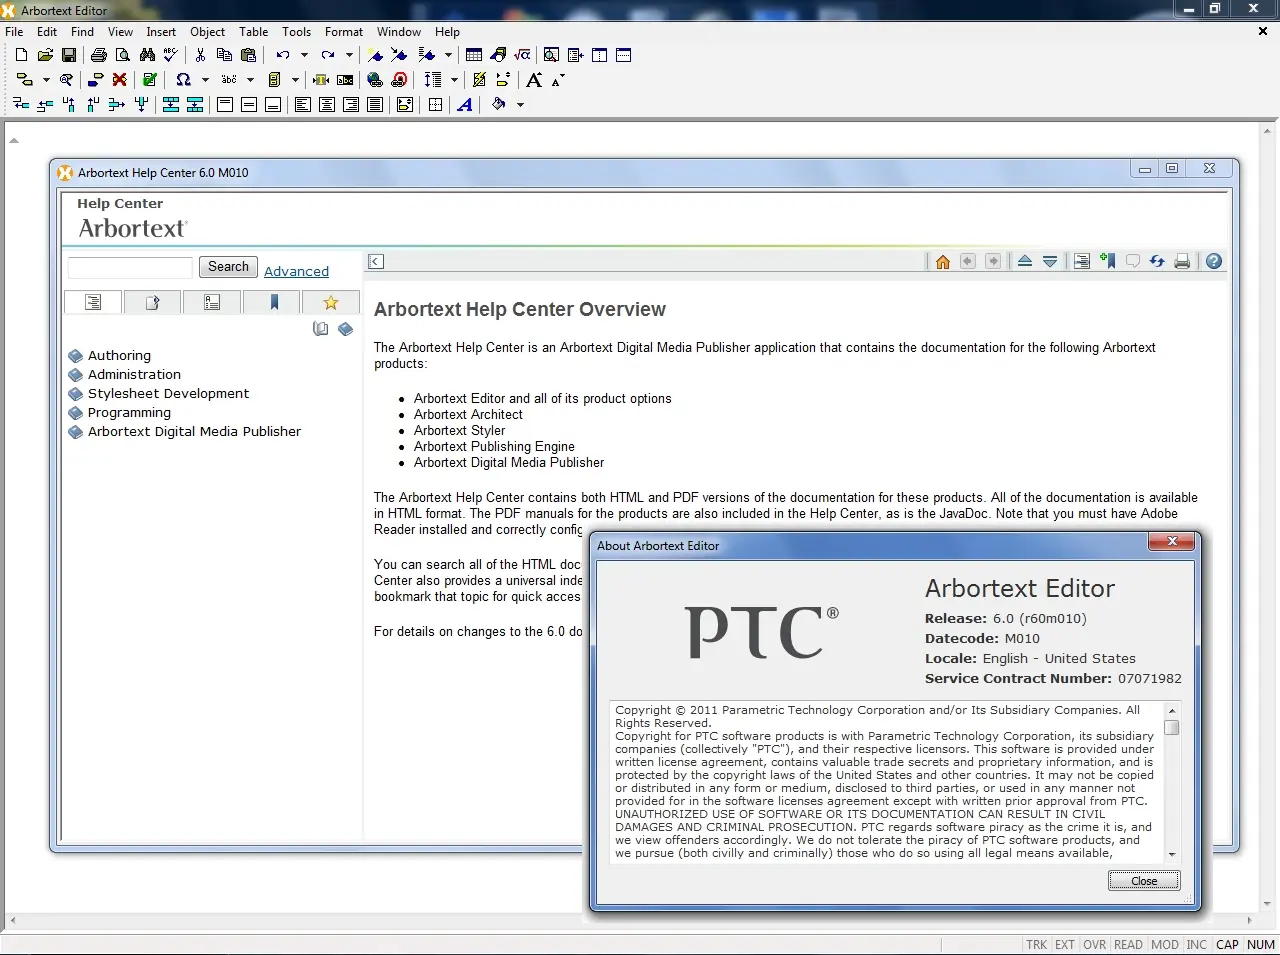Expand Arbortext Digital Media Publisher topic
1280x955 pixels.
[x=194, y=431]
